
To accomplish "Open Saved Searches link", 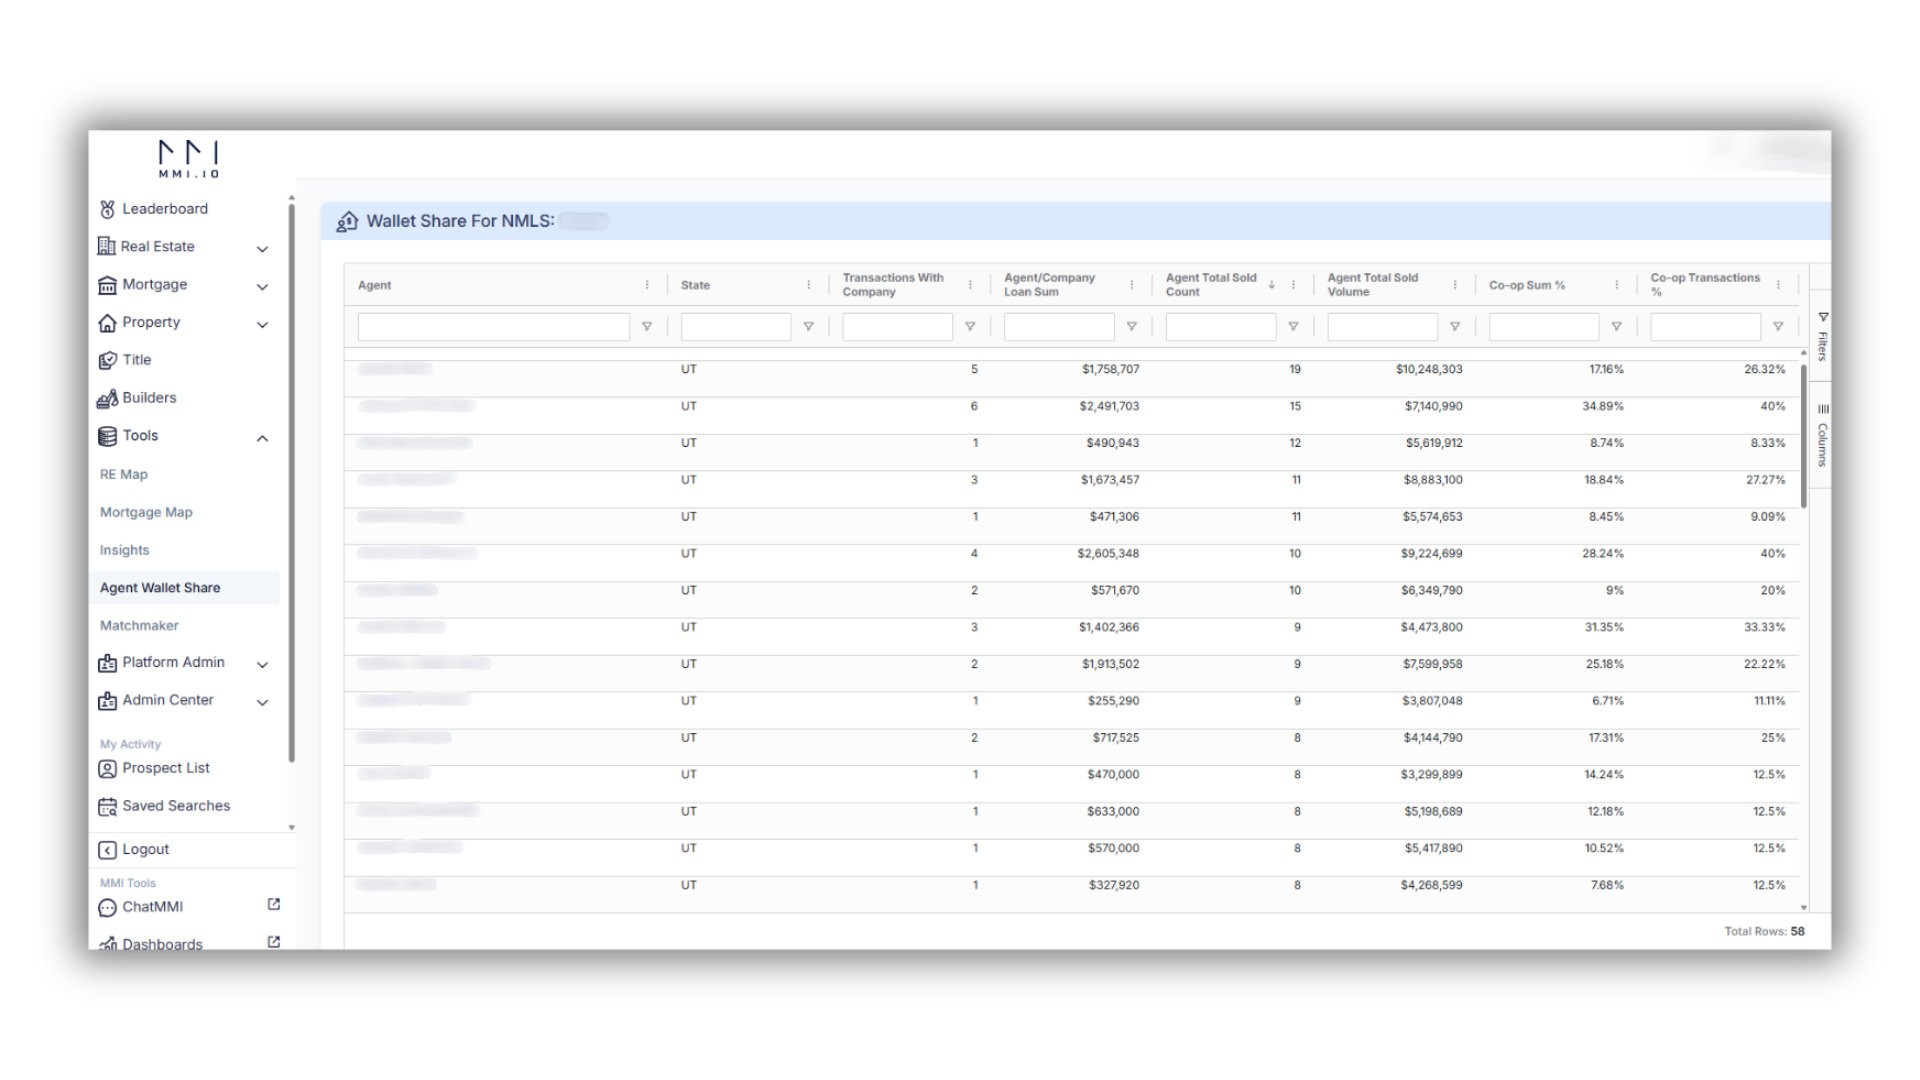I will click(x=175, y=806).
